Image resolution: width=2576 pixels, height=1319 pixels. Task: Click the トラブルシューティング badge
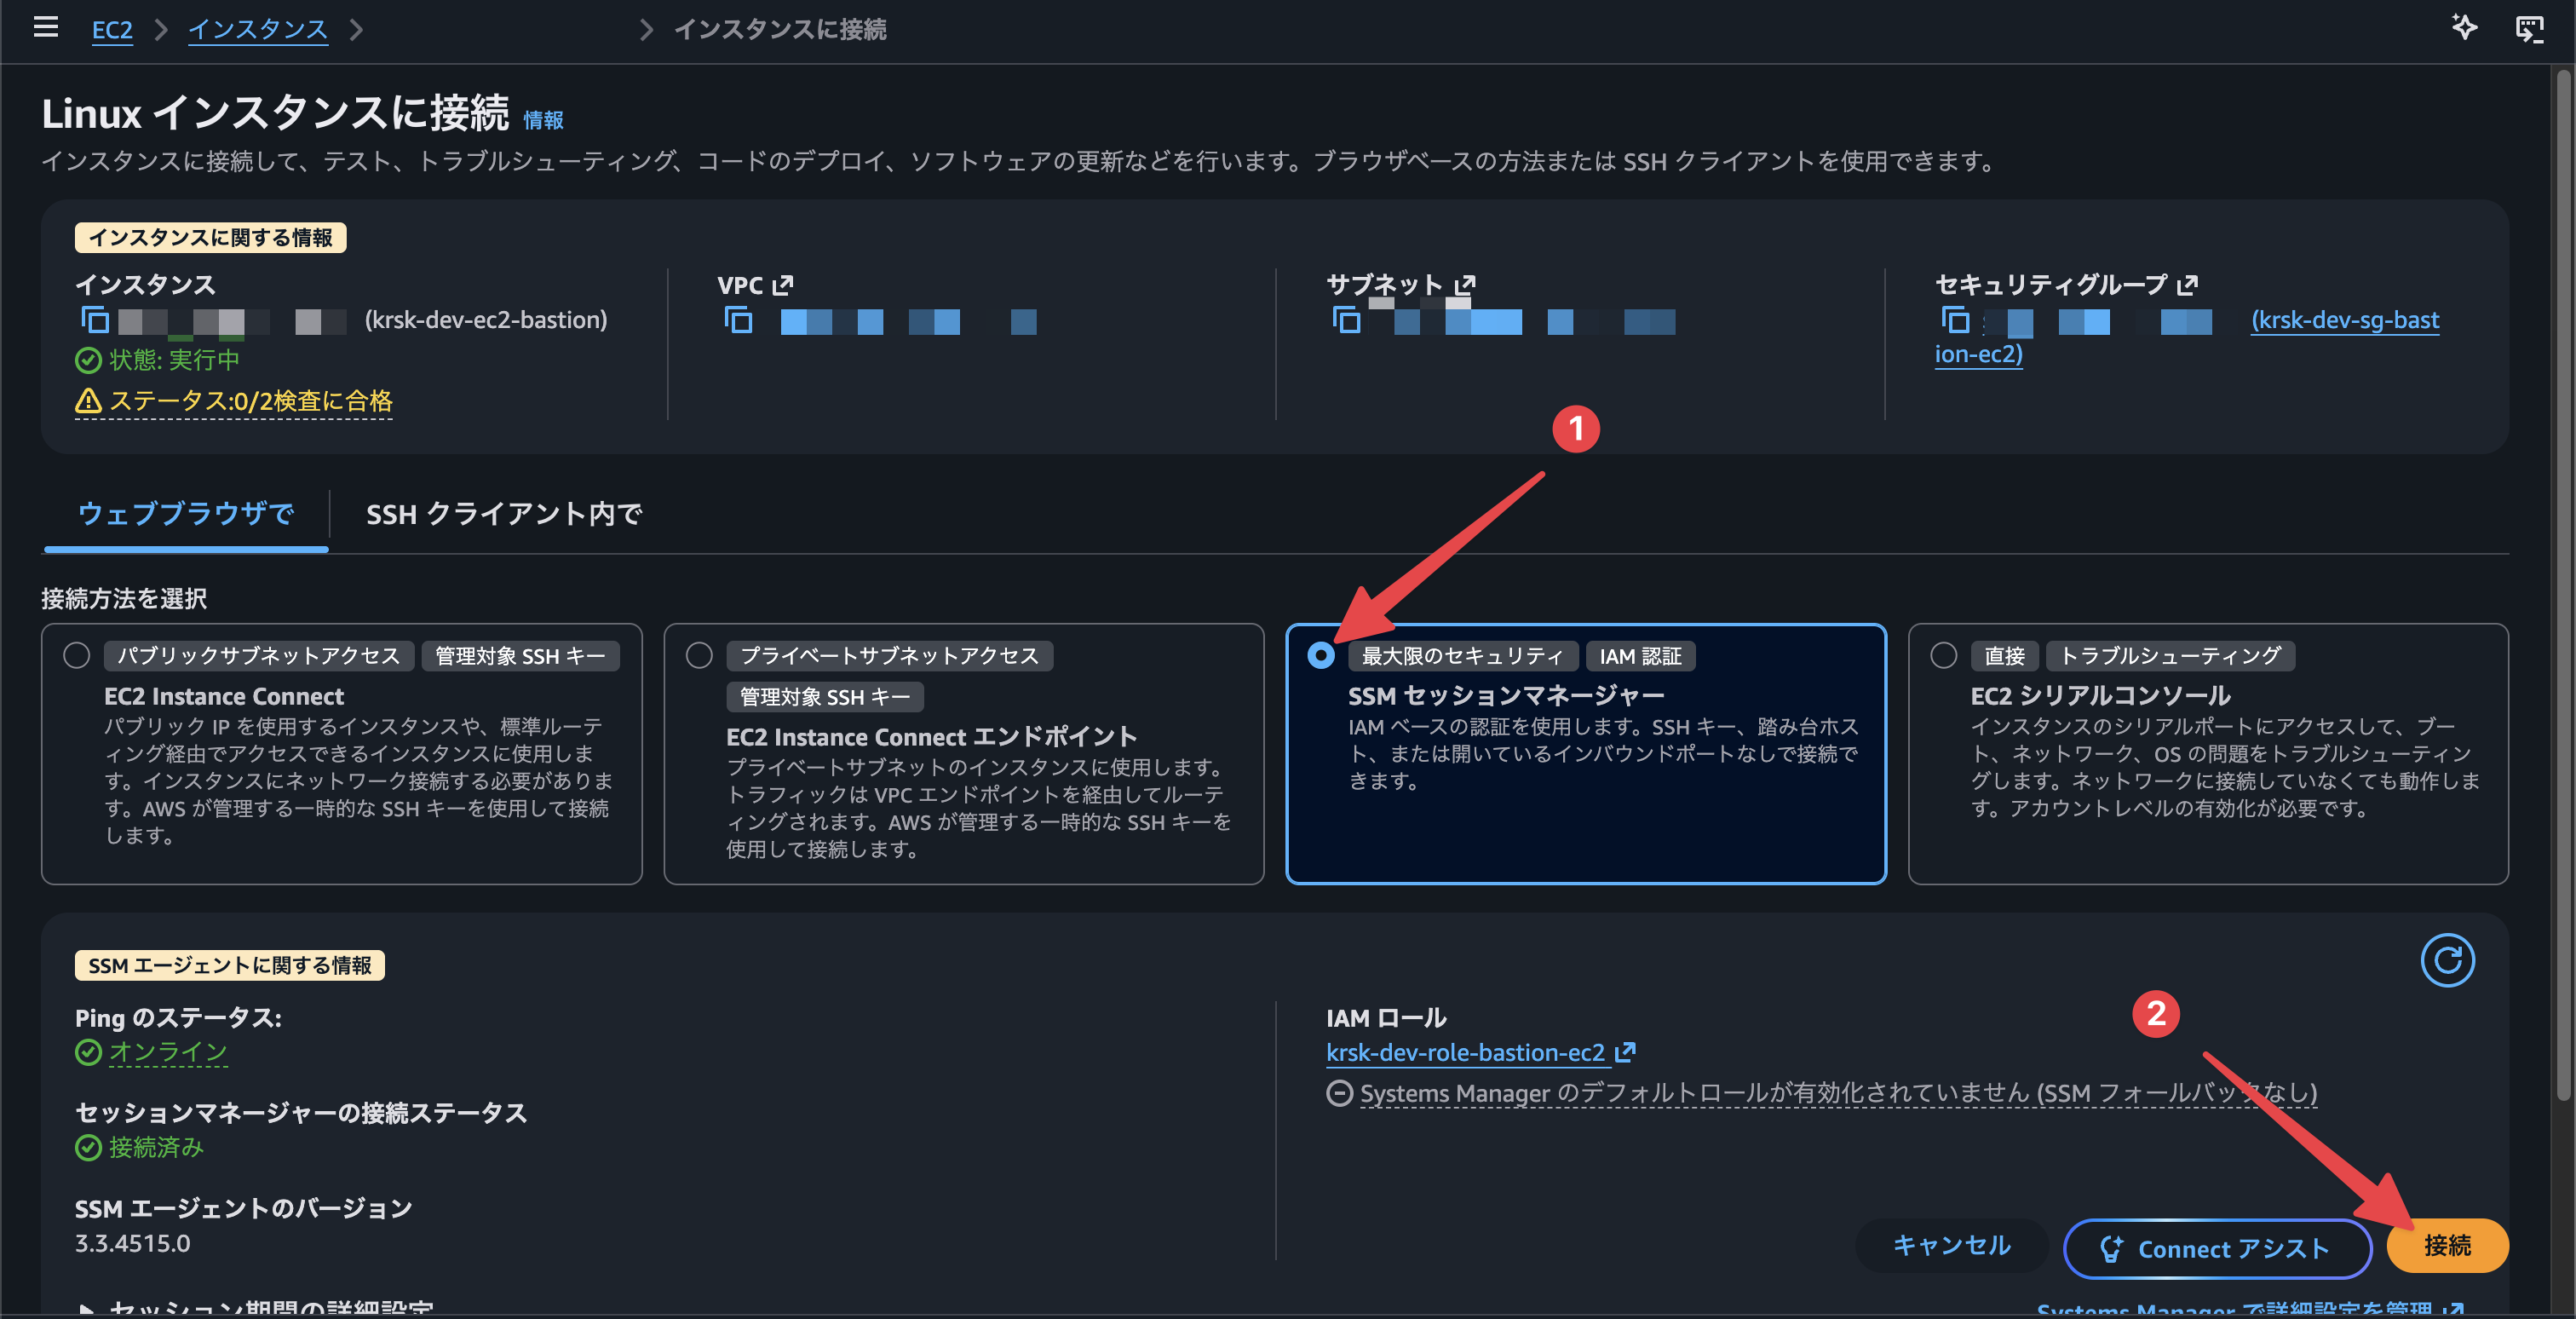(2170, 656)
